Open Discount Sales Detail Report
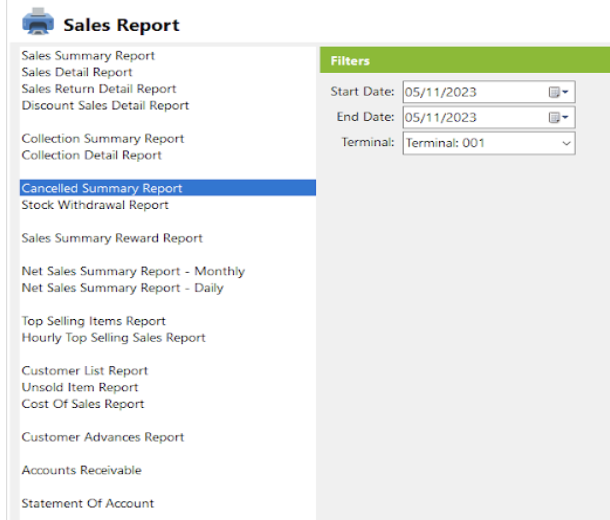Screen dimensions: 610x520 (x=105, y=105)
